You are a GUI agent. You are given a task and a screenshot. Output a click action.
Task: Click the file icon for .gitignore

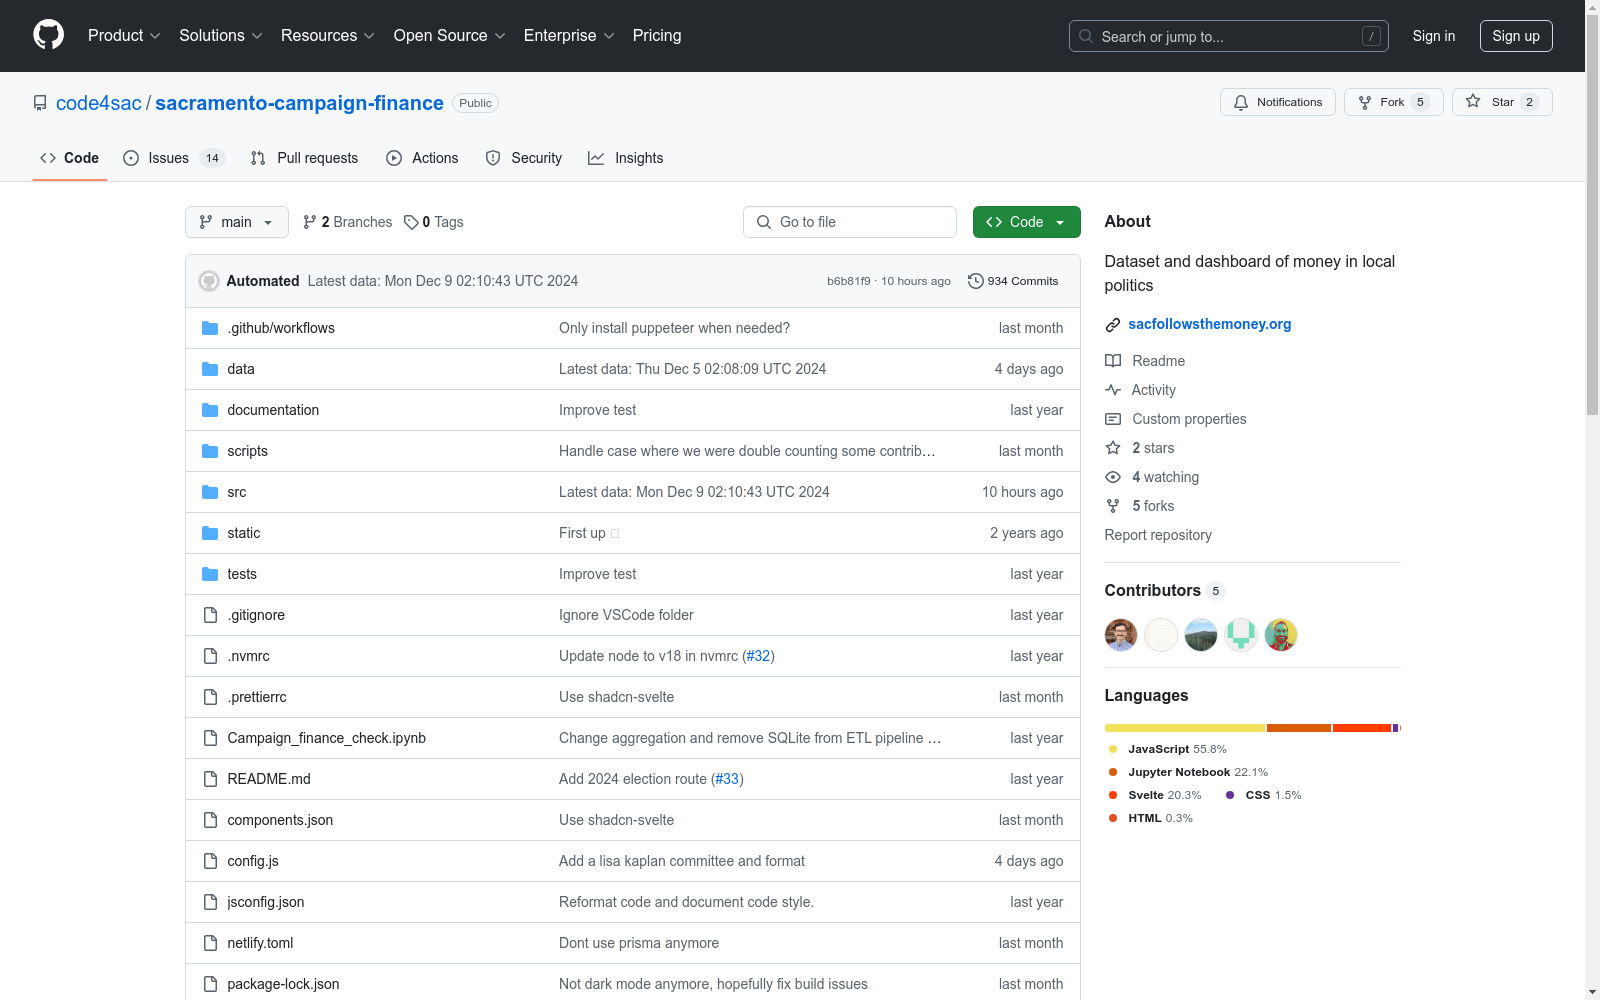tap(210, 615)
